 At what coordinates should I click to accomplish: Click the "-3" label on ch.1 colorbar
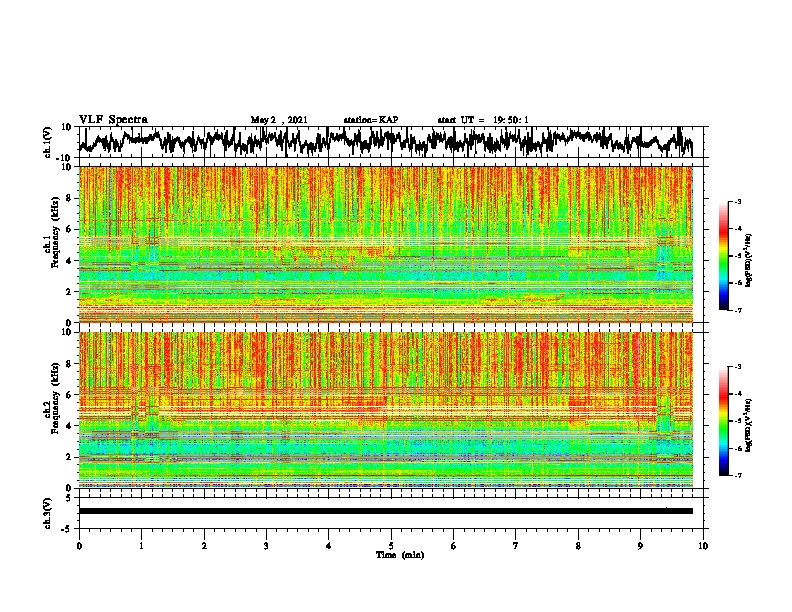coord(737,202)
